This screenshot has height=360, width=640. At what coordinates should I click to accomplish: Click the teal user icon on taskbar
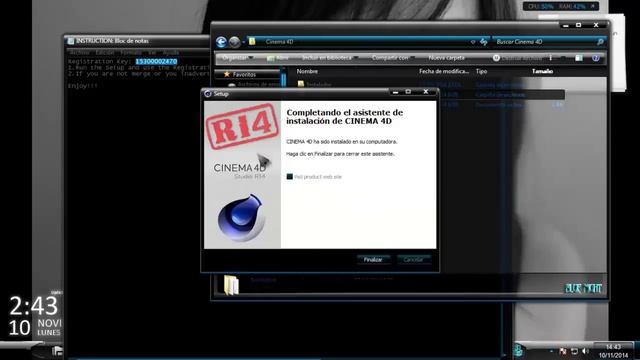pyautogui.click(x=518, y=350)
